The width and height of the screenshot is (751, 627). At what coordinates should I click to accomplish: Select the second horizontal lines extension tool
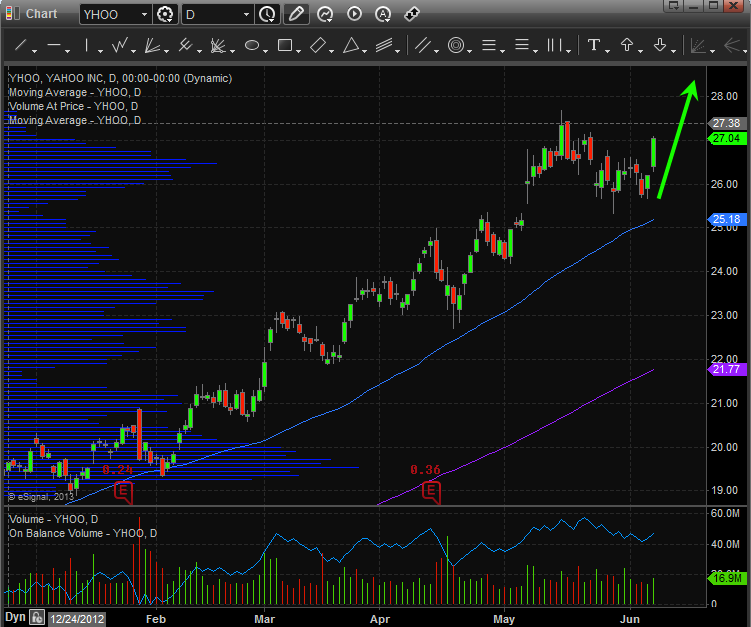(x=522, y=46)
